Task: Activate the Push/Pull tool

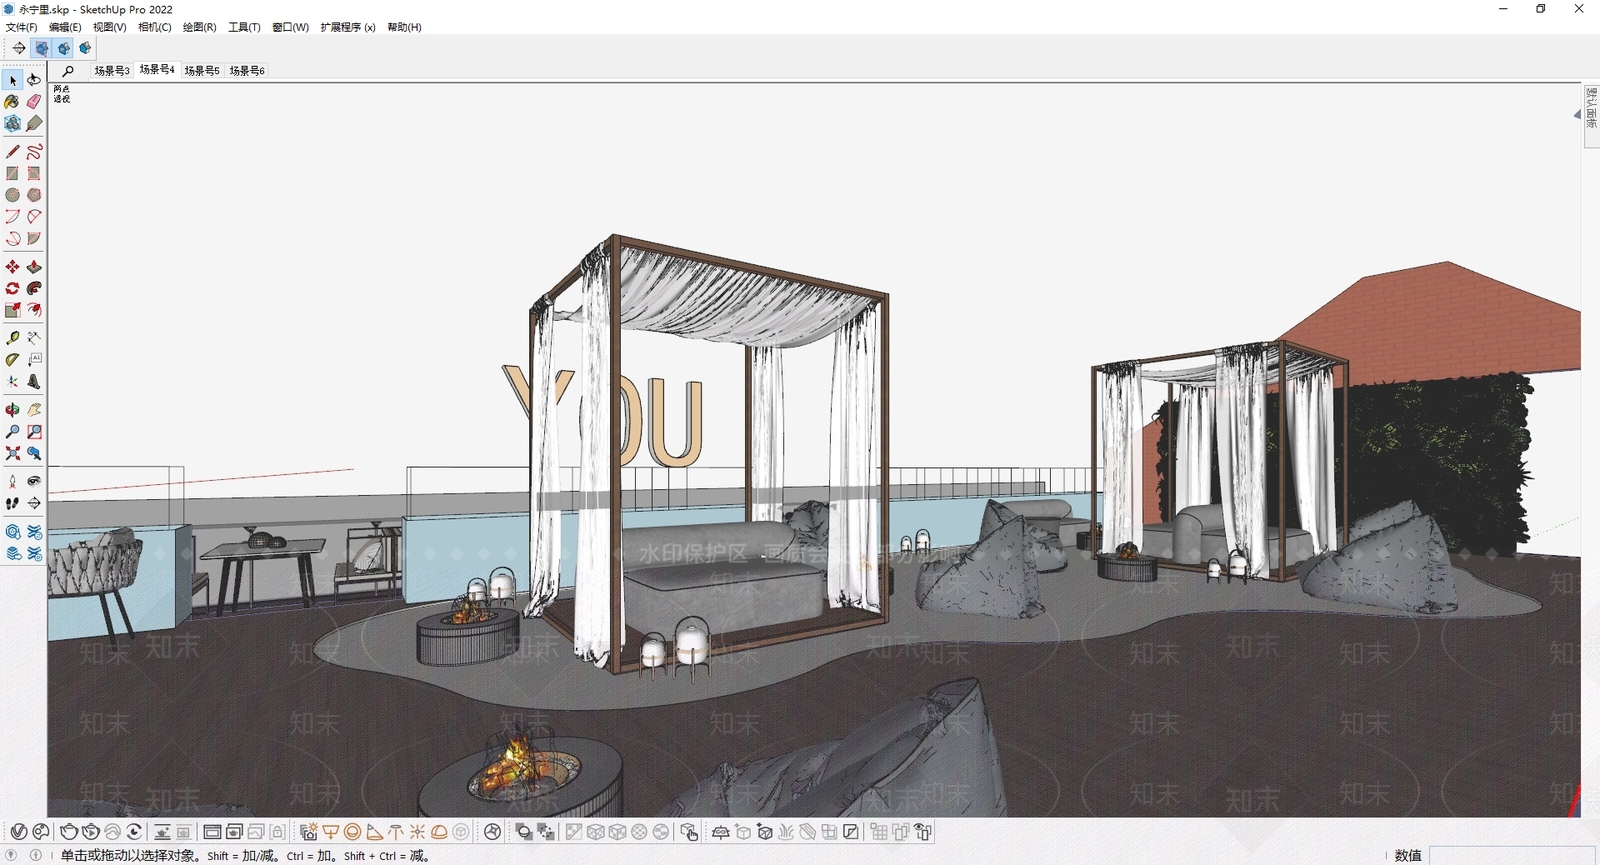Action: (x=34, y=267)
